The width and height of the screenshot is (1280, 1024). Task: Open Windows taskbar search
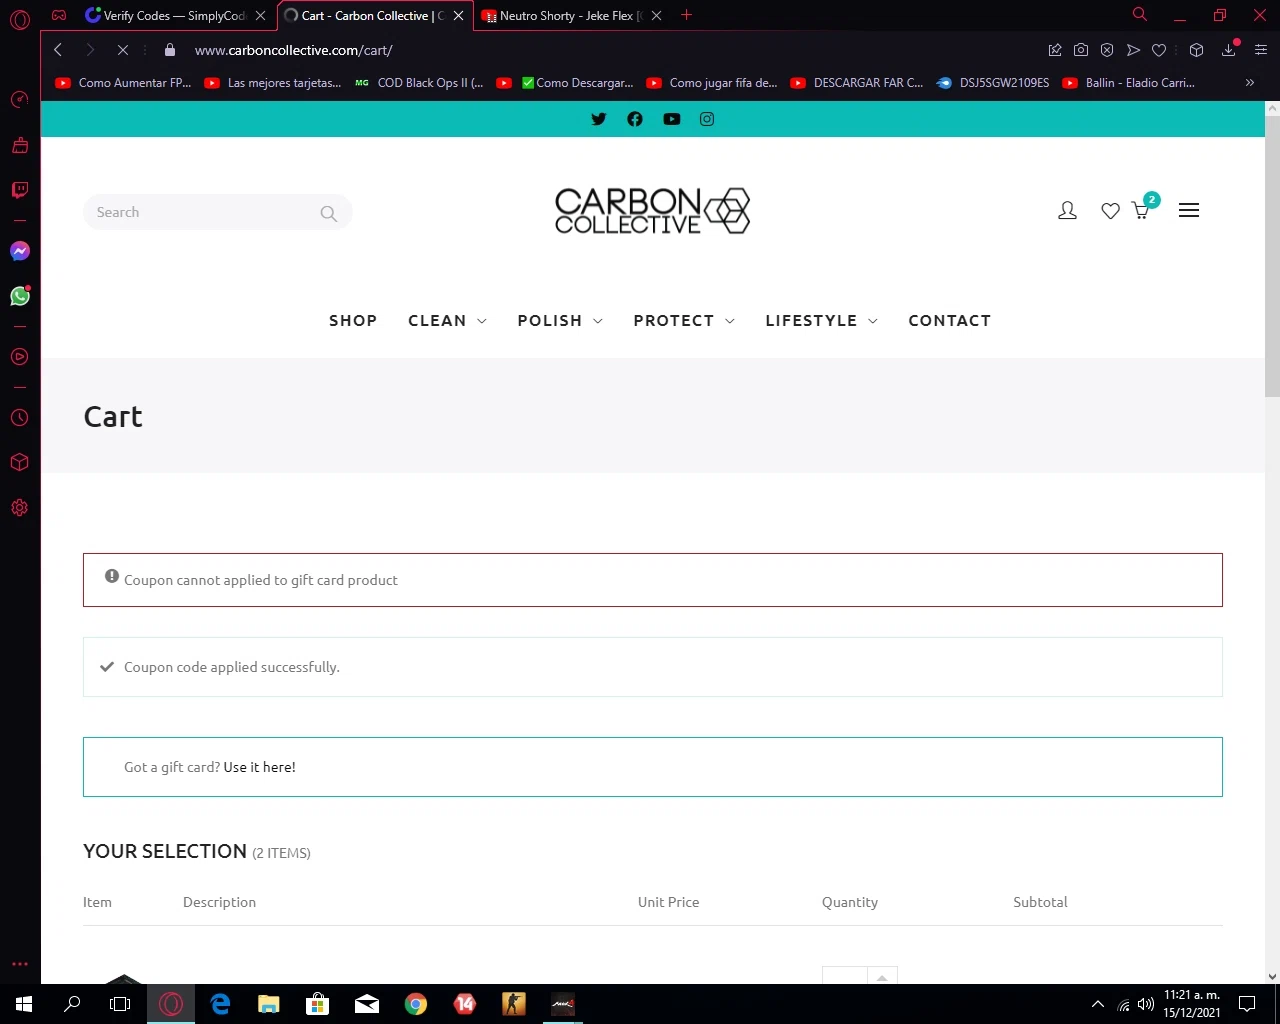click(x=72, y=1004)
